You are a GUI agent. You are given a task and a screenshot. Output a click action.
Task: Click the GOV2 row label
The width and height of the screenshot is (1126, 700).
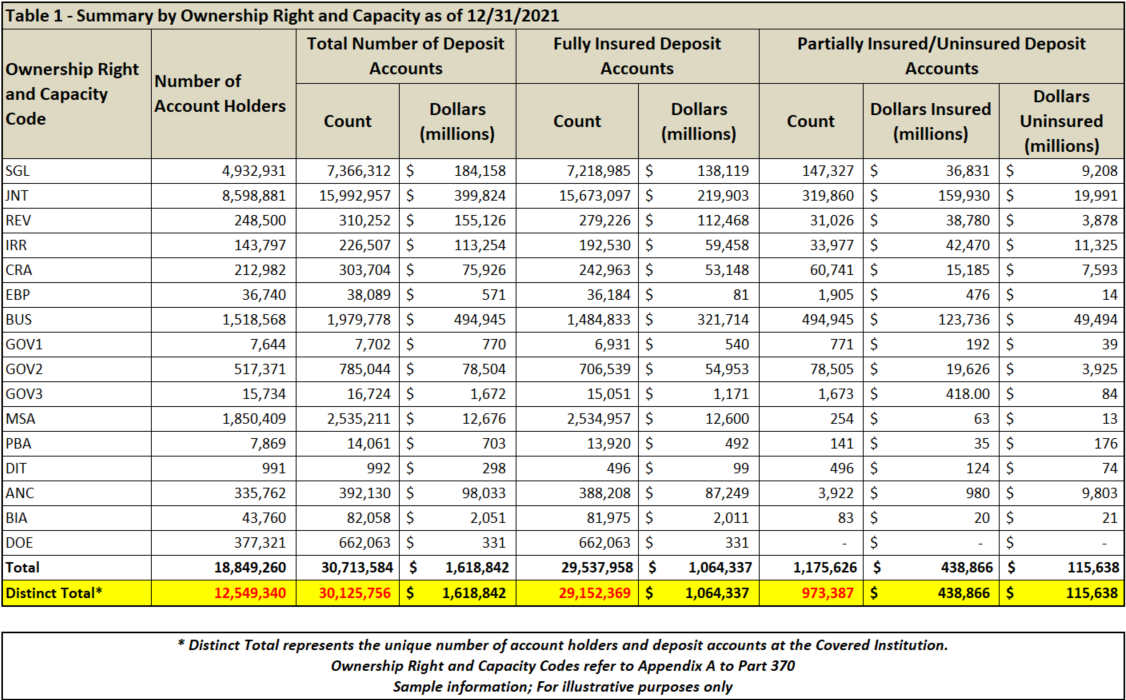(x=24, y=370)
